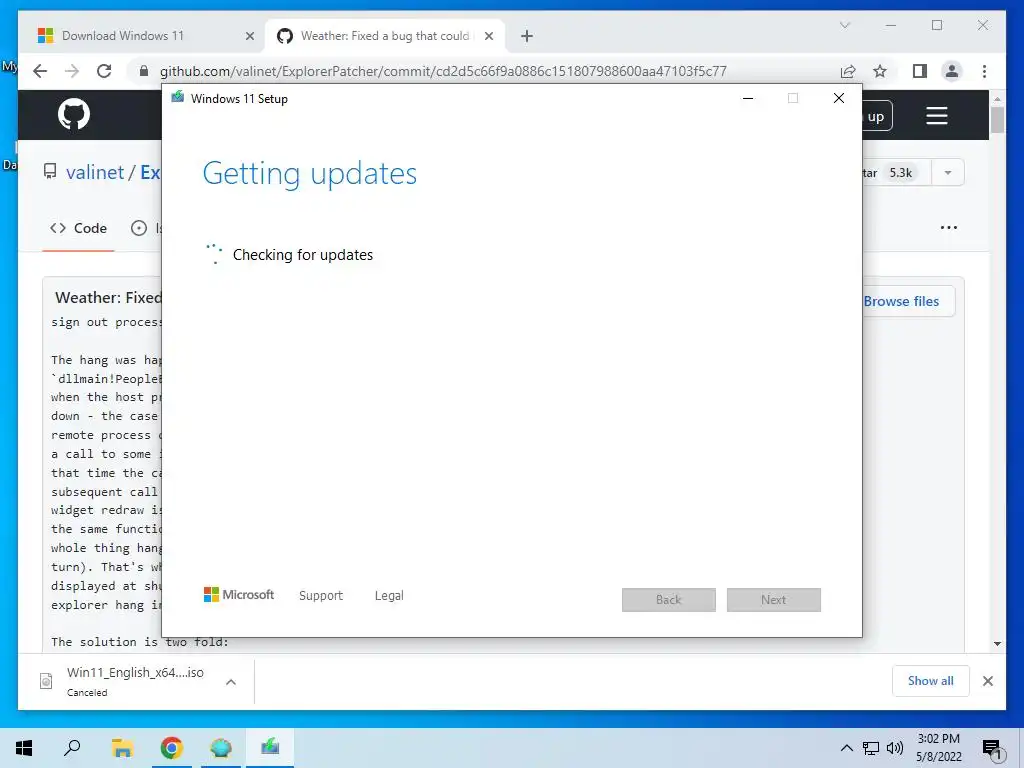Go forward in Chrome browser
This screenshot has height=768, width=1024.
pyautogui.click(x=72, y=71)
